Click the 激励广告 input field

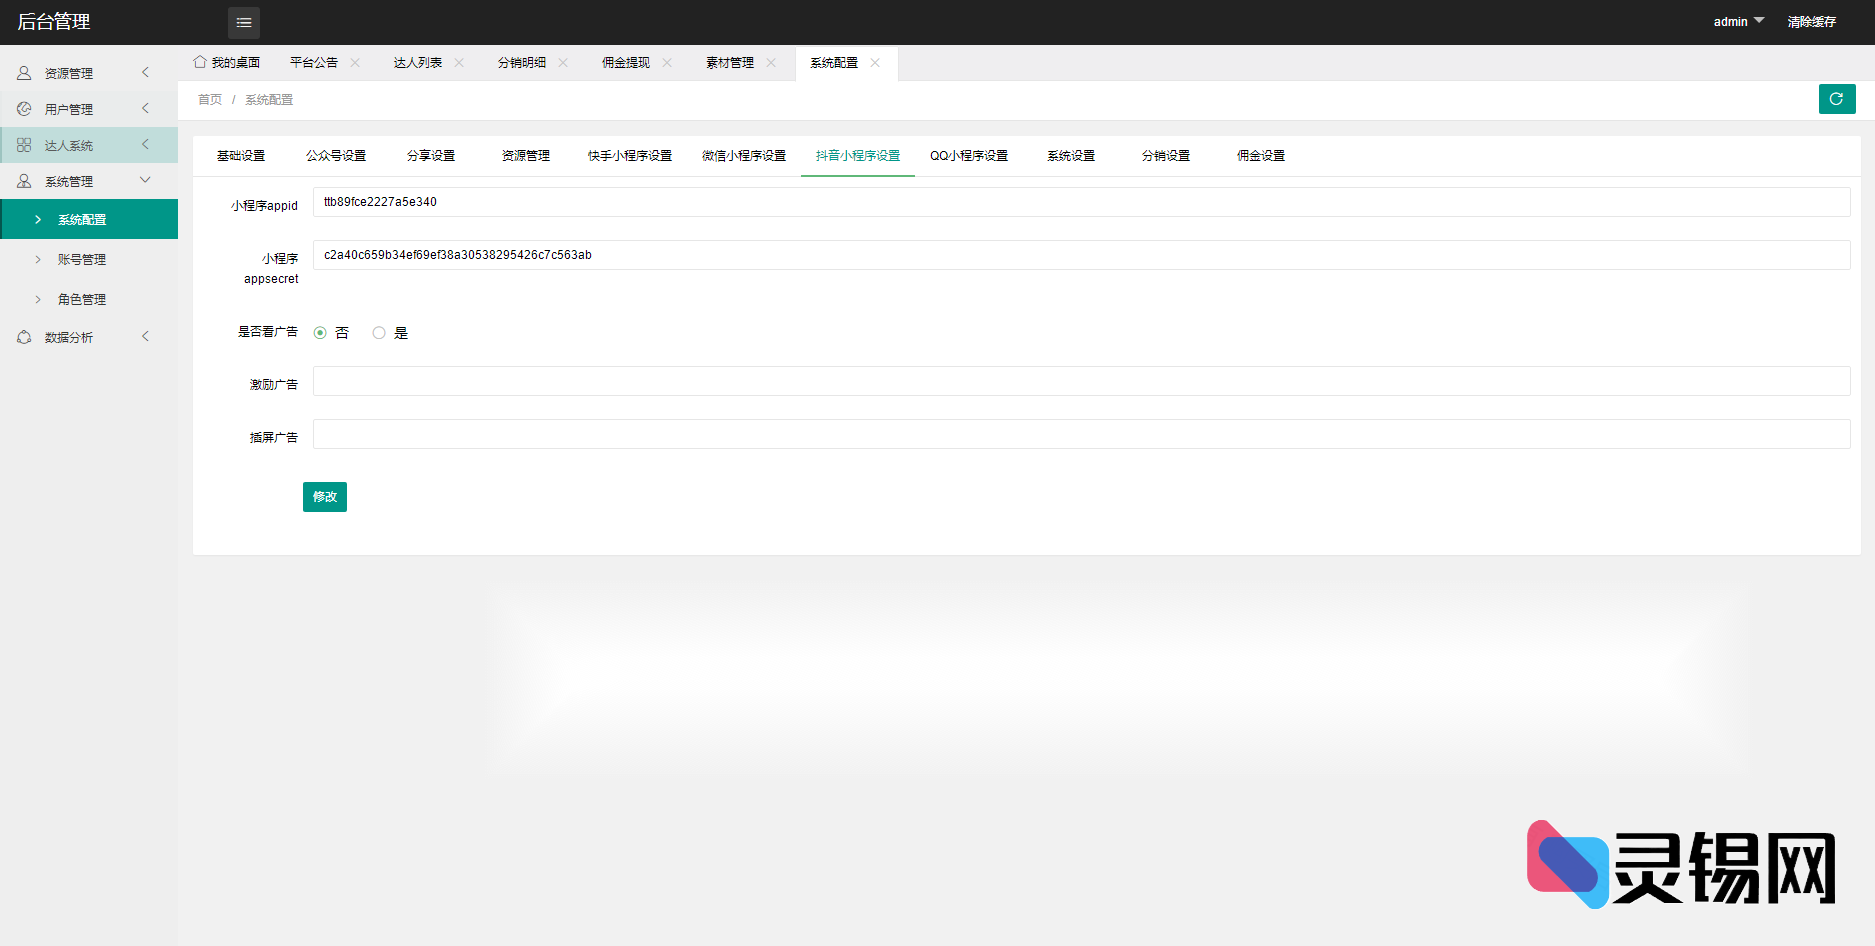pos(1080,381)
